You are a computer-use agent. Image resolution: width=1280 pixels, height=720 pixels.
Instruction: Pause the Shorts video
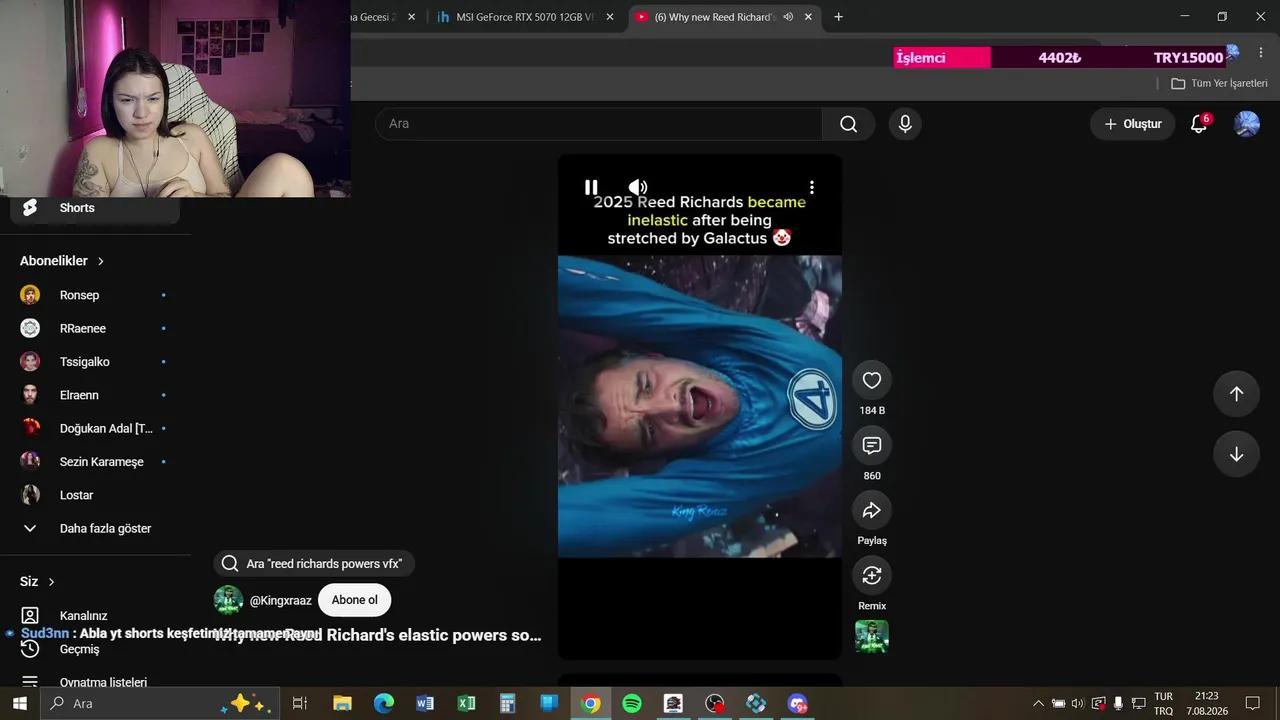591,187
